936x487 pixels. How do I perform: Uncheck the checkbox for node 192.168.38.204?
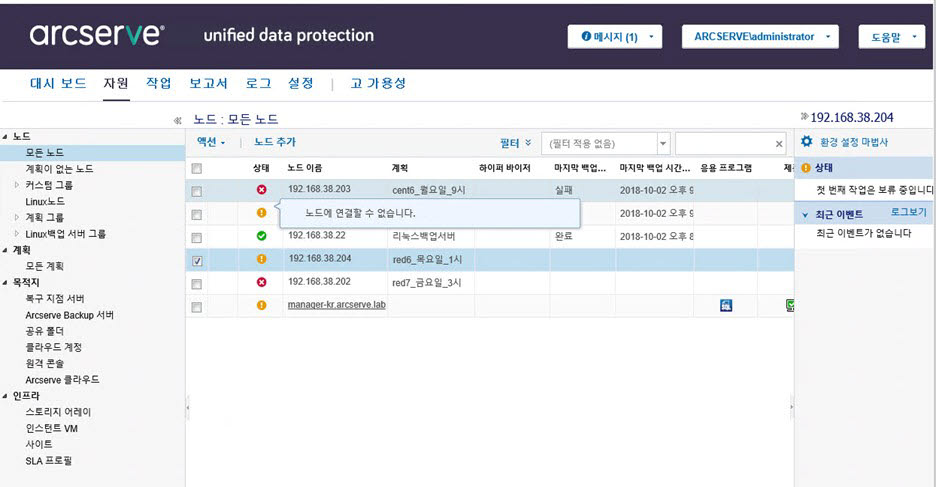tap(197, 261)
